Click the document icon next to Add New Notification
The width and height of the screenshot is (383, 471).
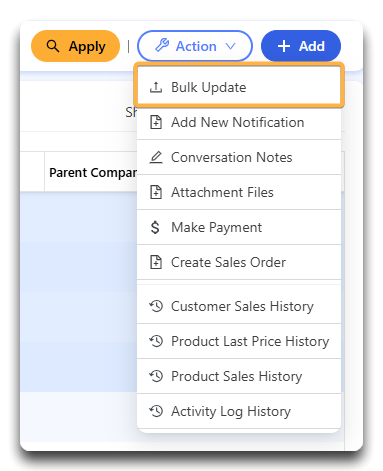(156, 122)
